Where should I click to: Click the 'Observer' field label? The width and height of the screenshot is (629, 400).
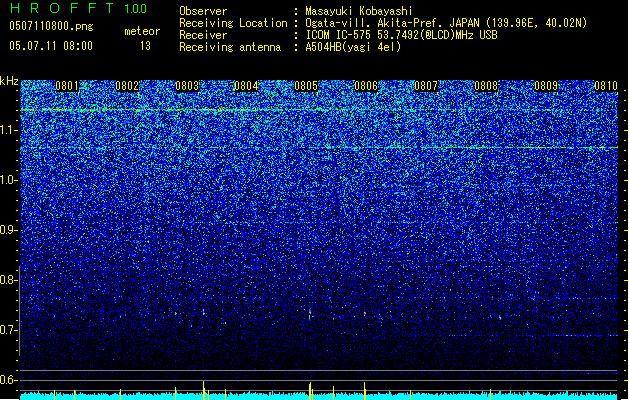click(x=203, y=11)
